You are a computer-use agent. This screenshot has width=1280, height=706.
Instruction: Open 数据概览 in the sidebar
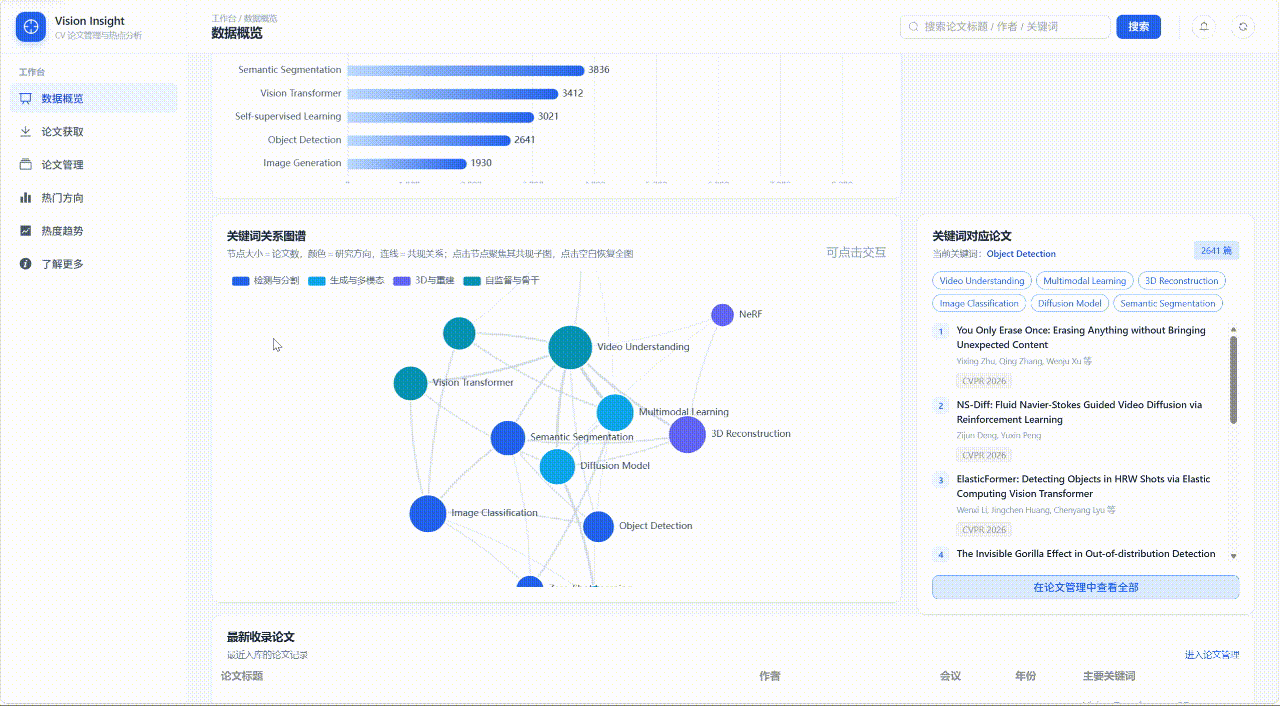tap(94, 98)
